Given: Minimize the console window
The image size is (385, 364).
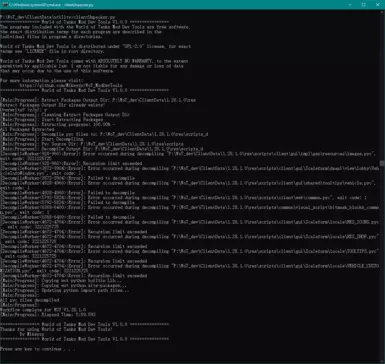Looking at the screenshot, I should [350, 5].
